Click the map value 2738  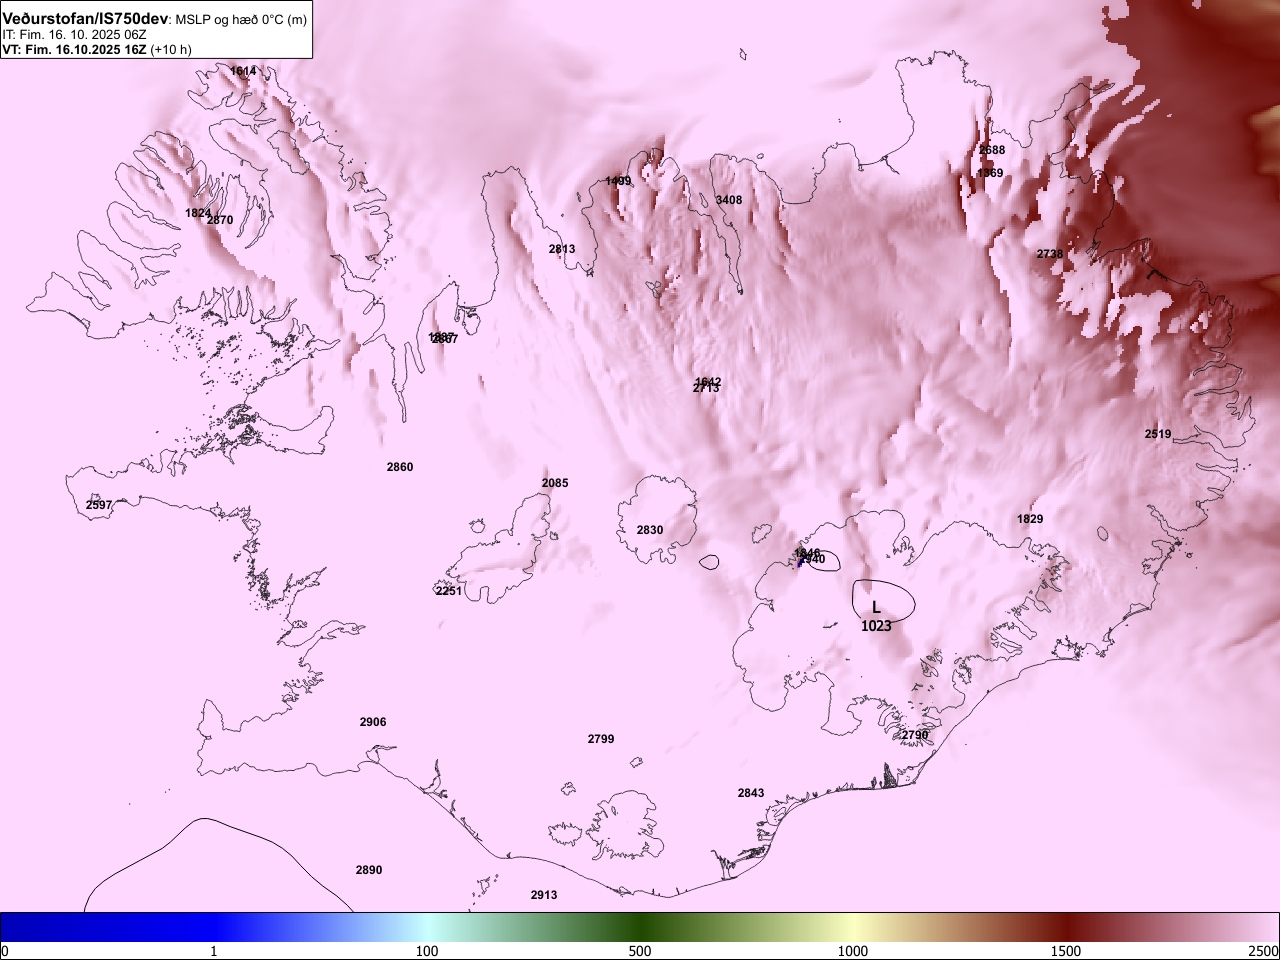(x=1050, y=254)
